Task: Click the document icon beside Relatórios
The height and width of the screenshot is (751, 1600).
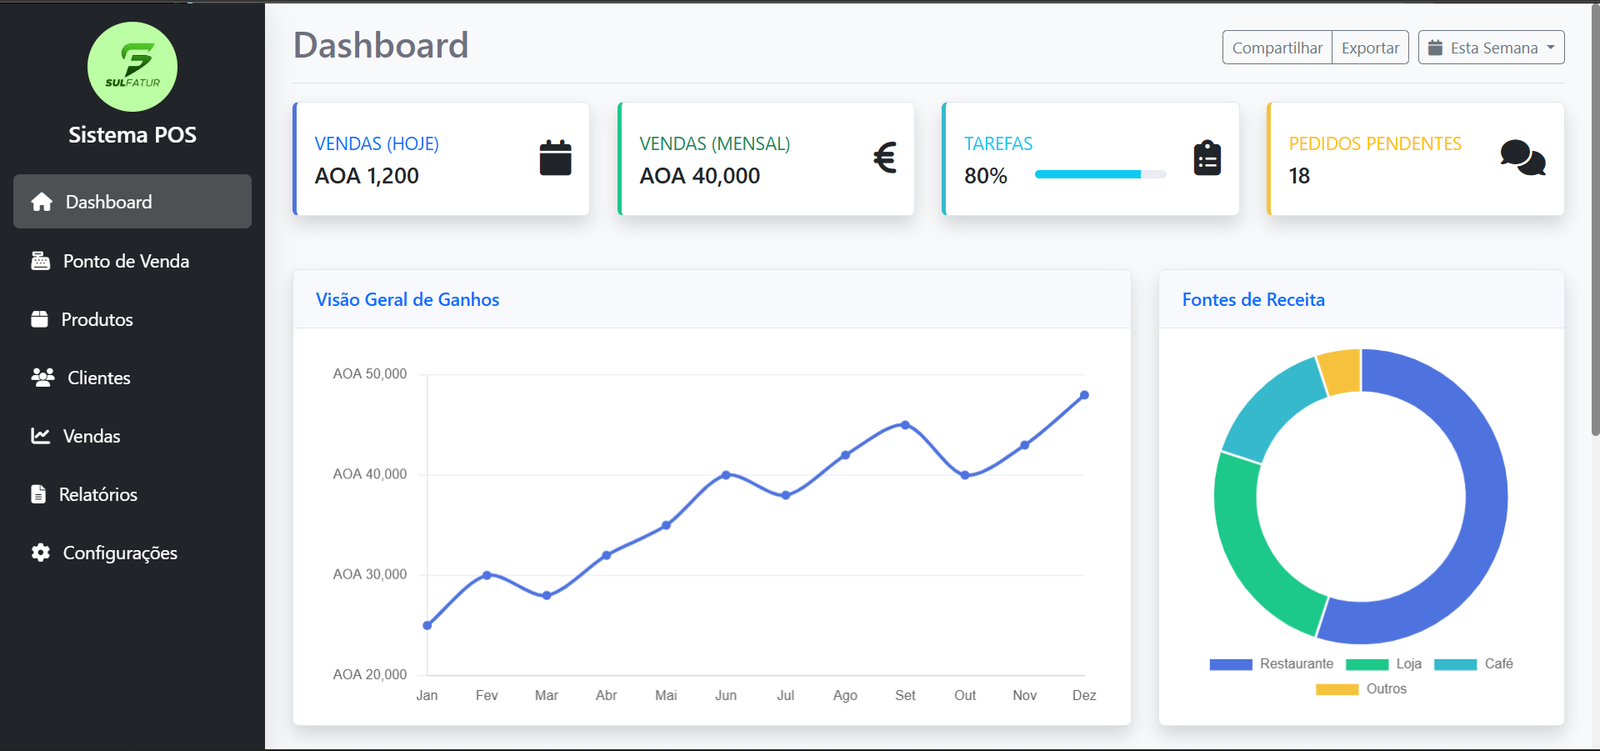Action: pos(39,494)
